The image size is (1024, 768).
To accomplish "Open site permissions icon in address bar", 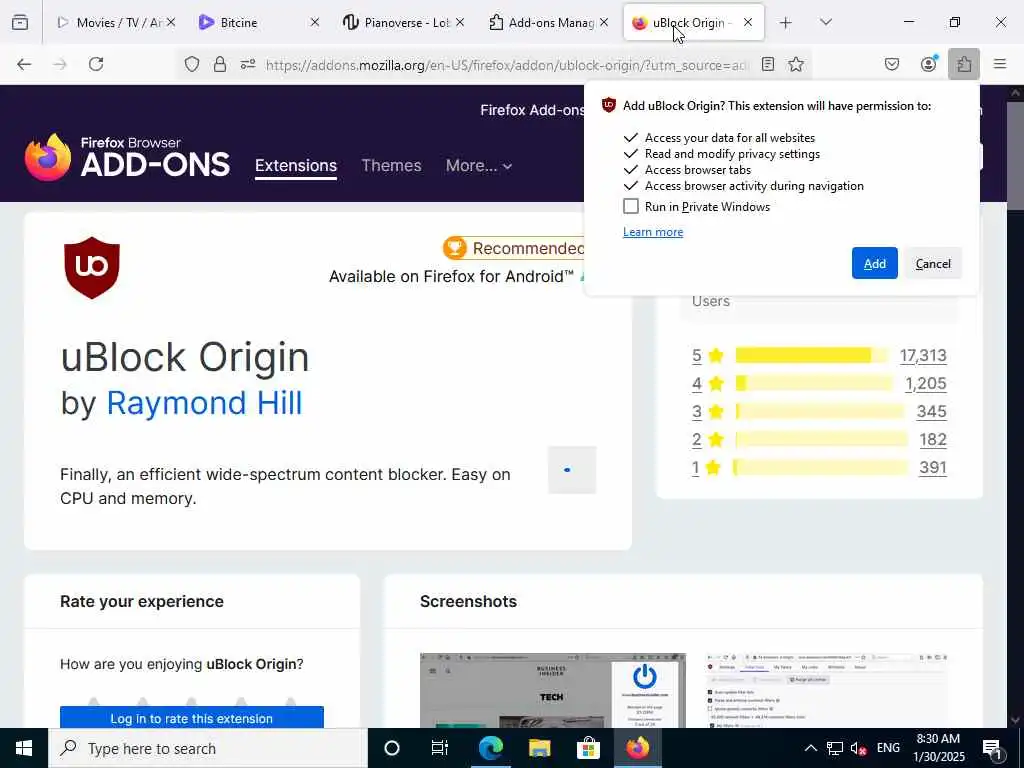I will (248, 64).
